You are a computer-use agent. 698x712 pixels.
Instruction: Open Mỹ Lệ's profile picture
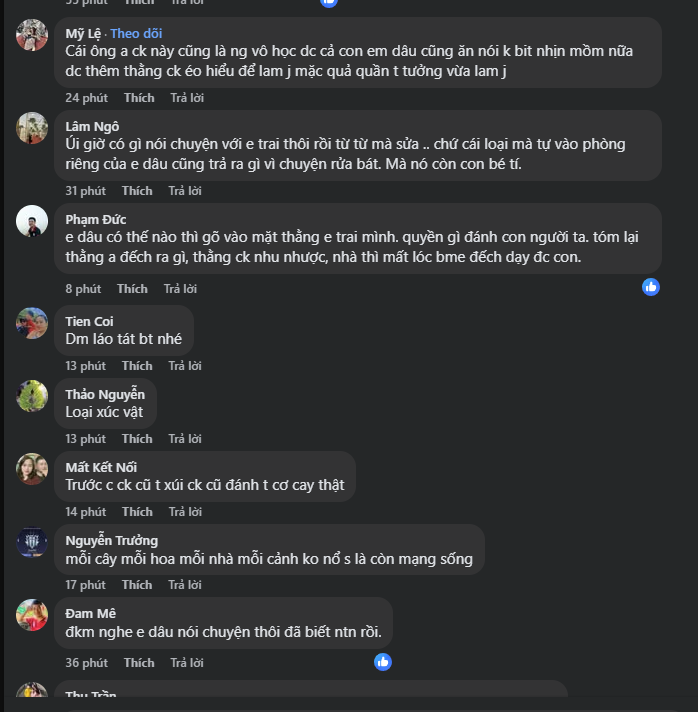point(32,35)
